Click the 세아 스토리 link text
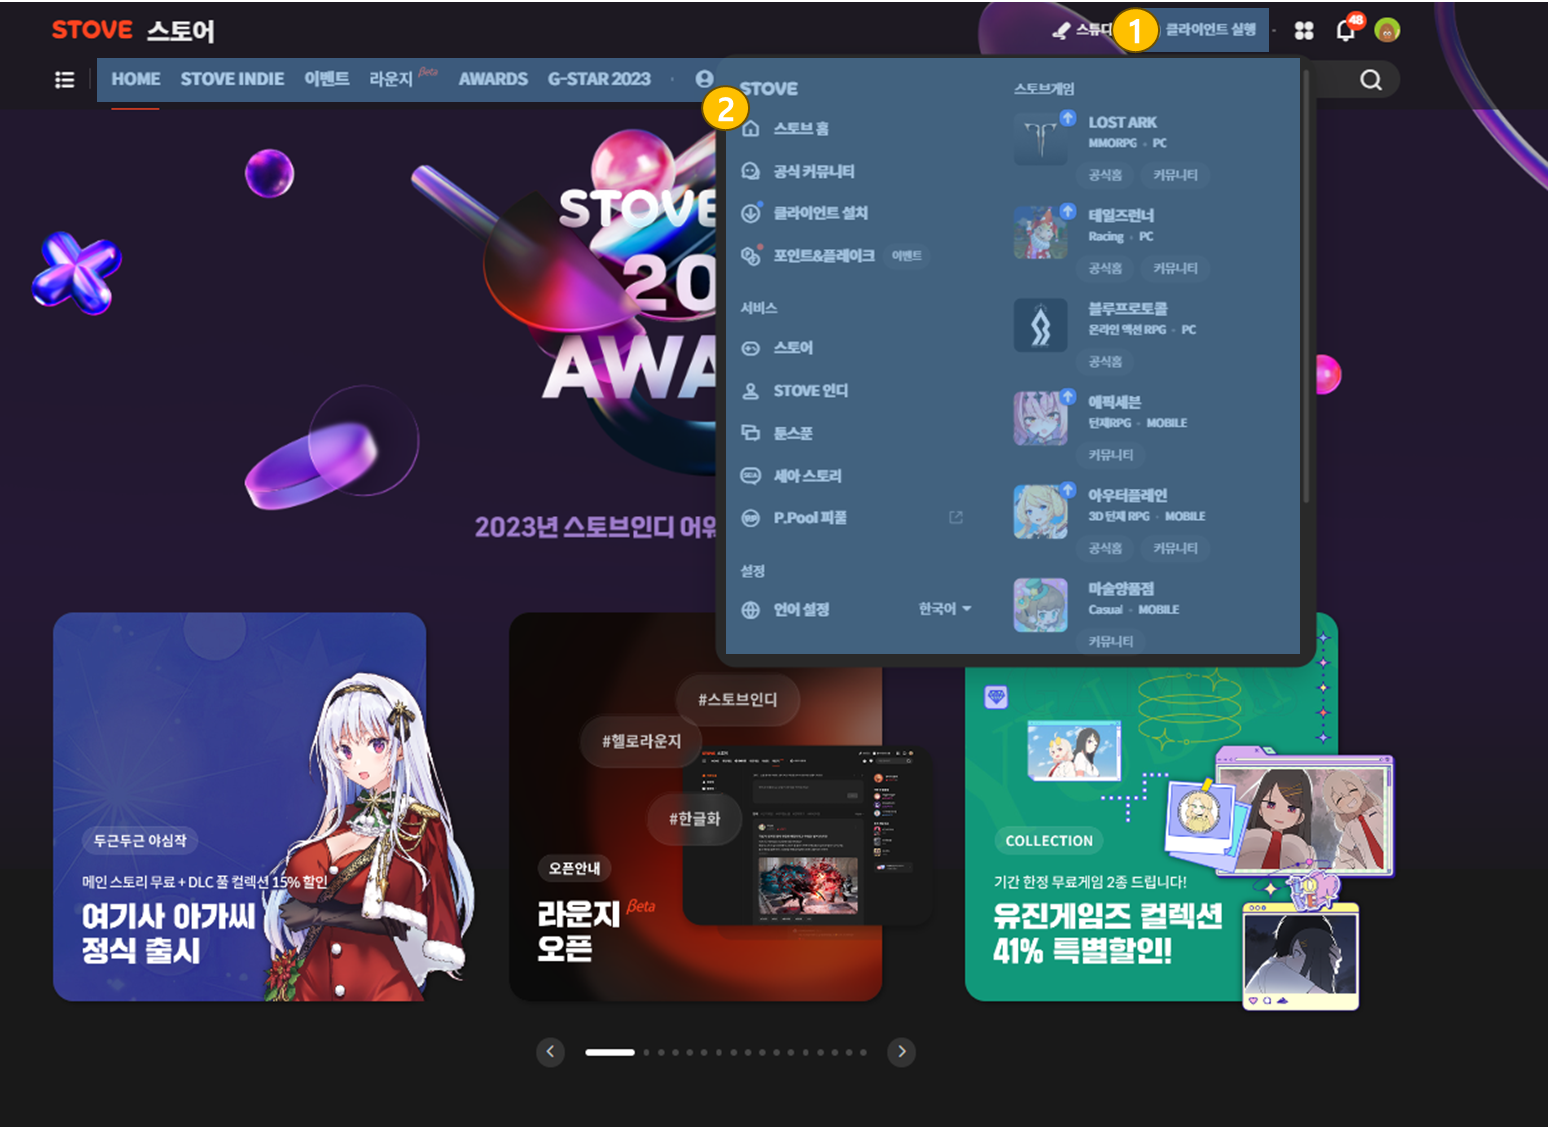The width and height of the screenshot is (1548, 1127). [x=807, y=476]
